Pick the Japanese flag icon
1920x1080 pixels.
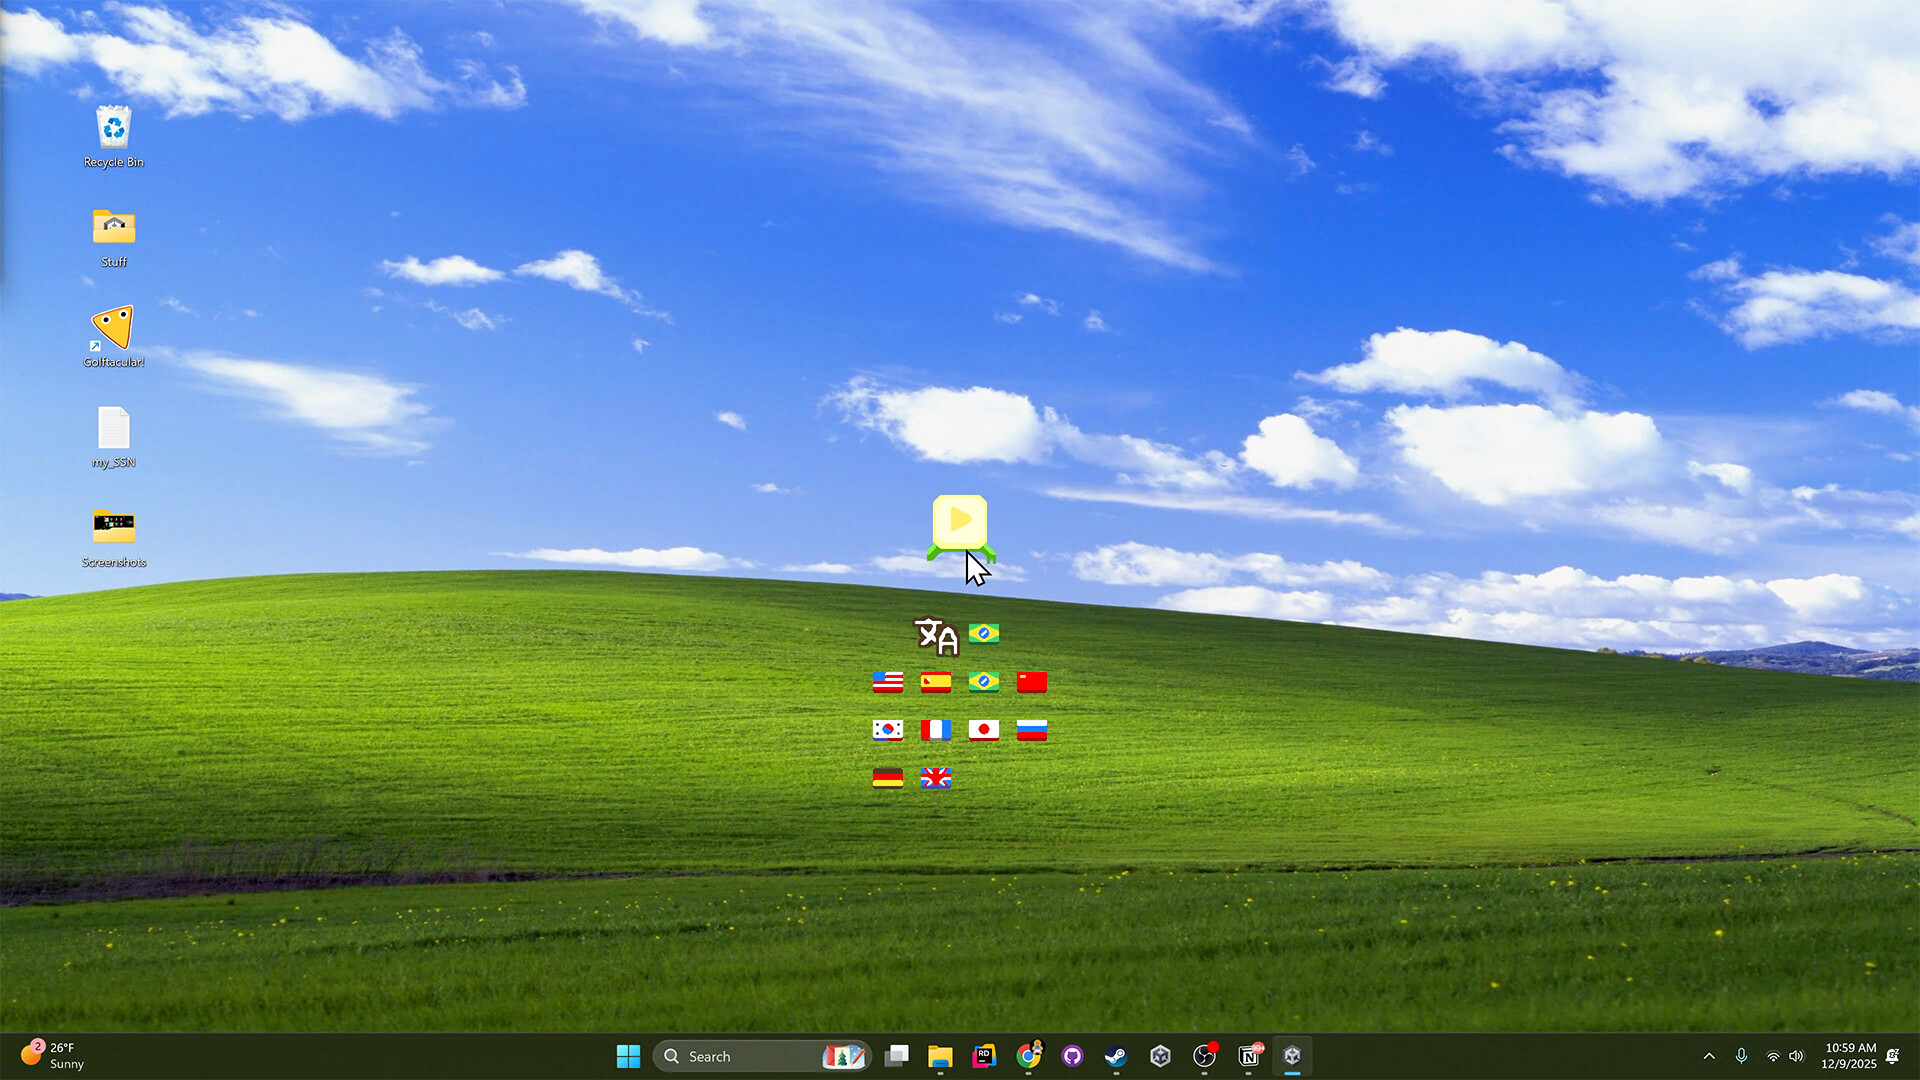[983, 729]
